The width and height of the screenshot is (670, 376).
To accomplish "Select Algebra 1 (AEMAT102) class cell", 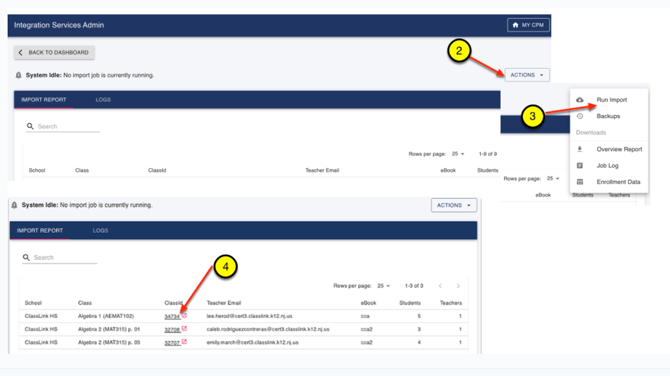I will pos(106,316).
